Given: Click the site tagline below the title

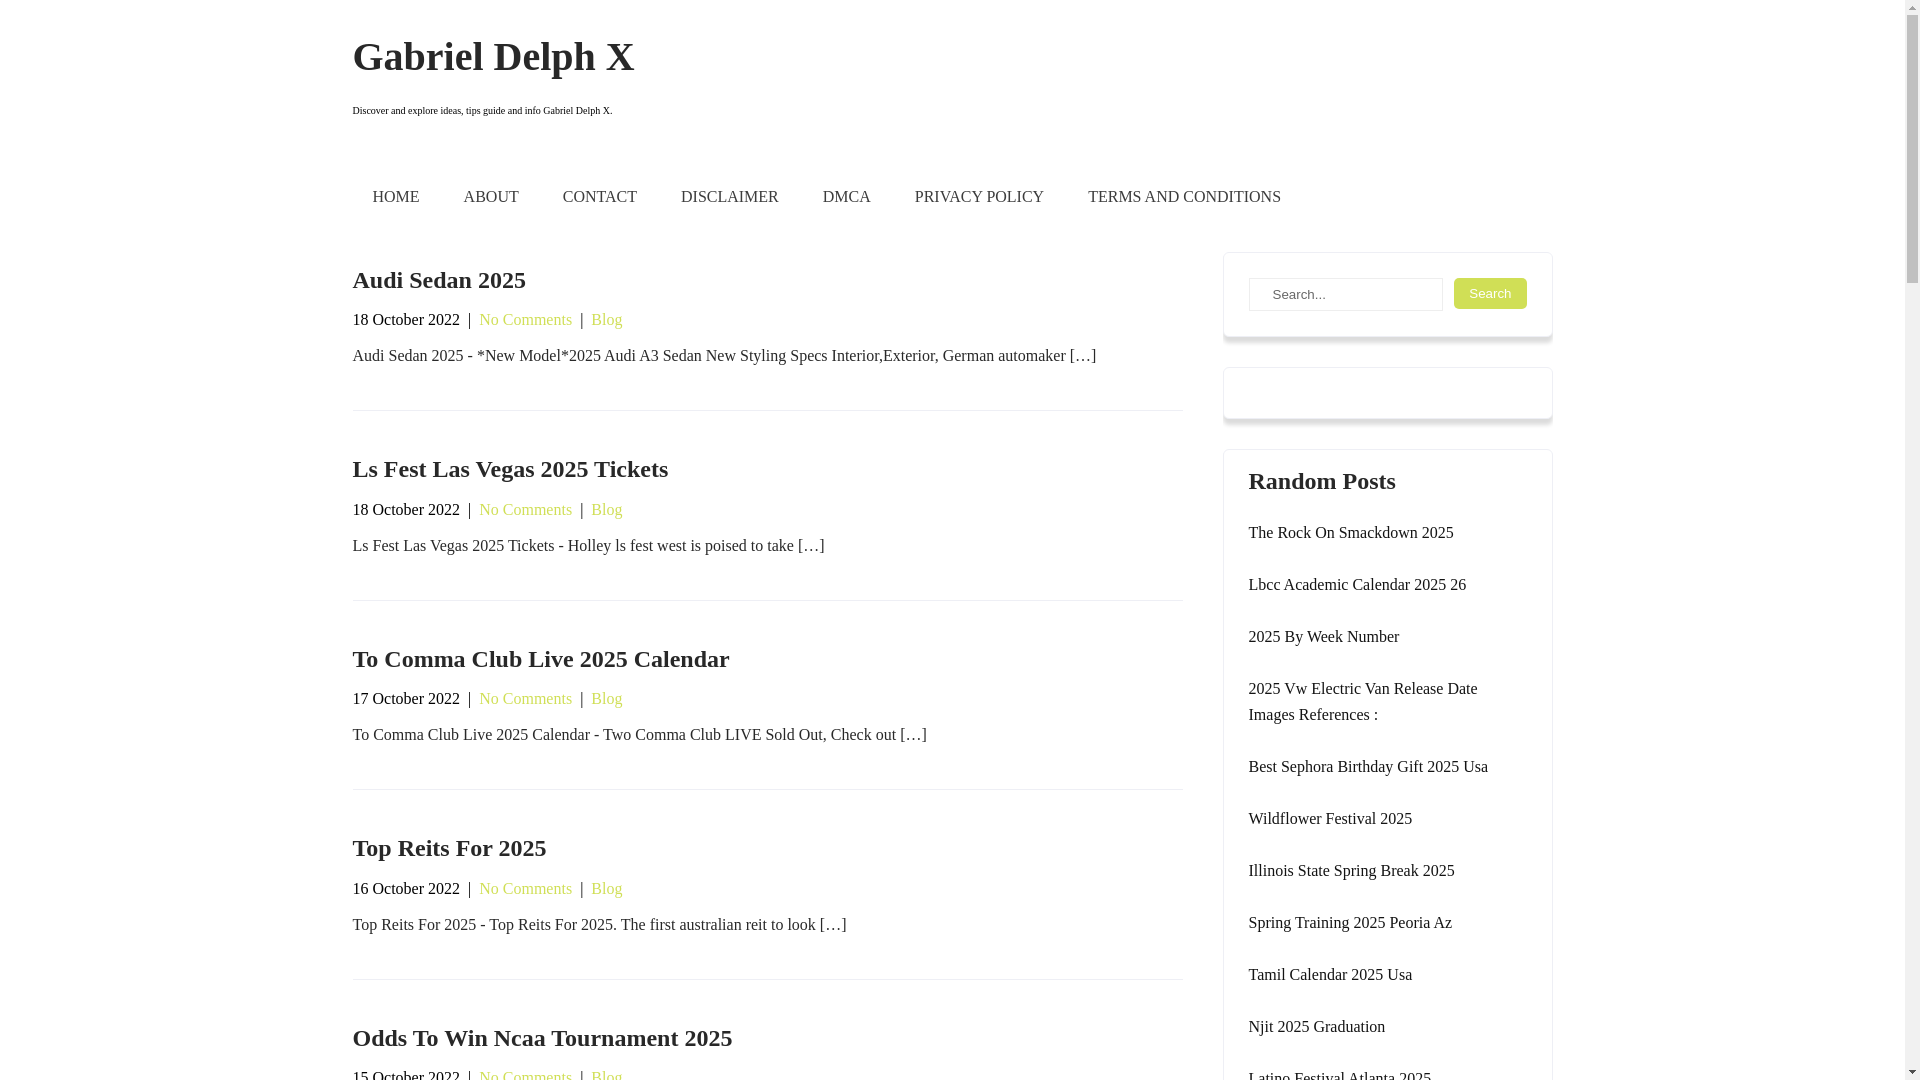Looking at the screenshot, I should coord(482,111).
